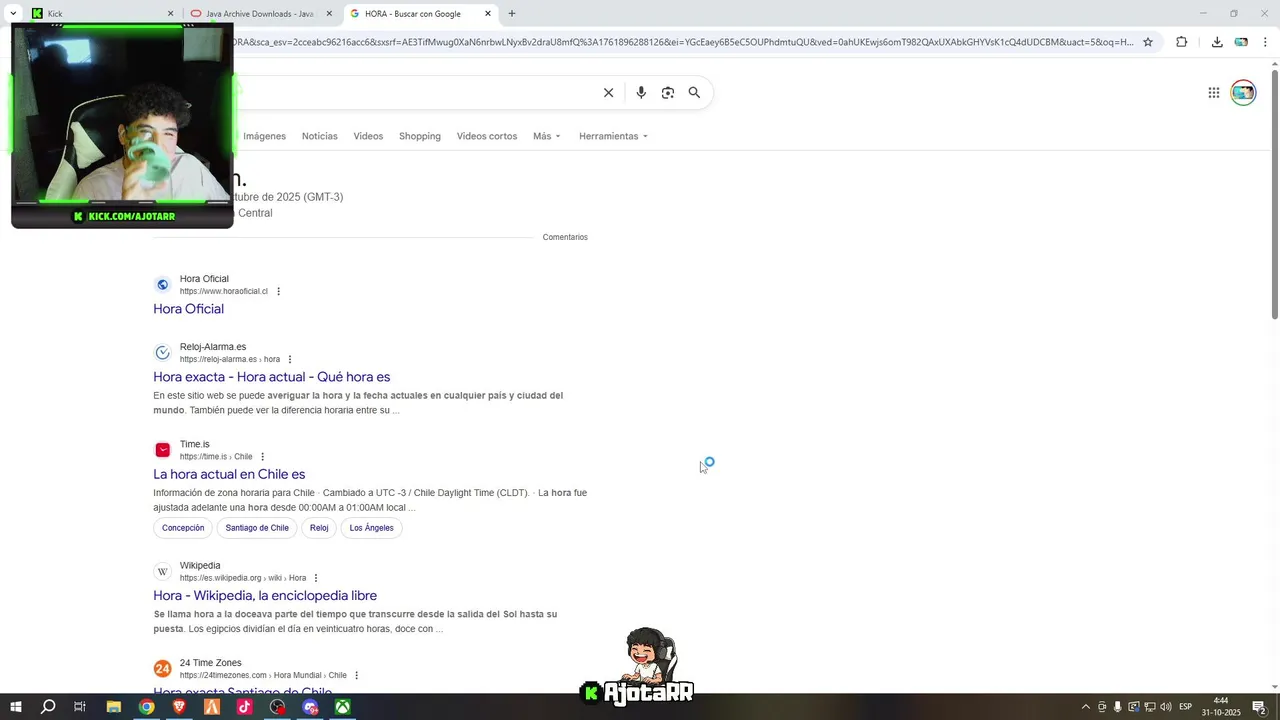Open Task View in the taskbar

(x=80, y=707)
